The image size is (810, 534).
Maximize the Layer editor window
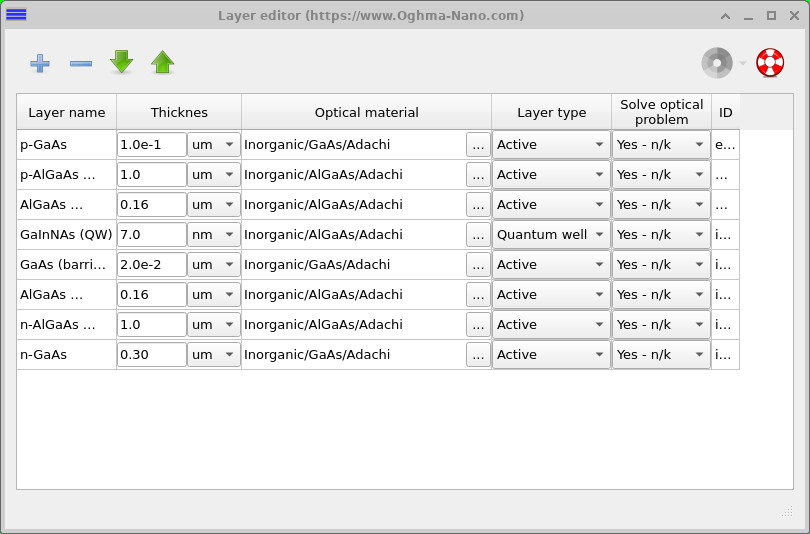[771, 15]
